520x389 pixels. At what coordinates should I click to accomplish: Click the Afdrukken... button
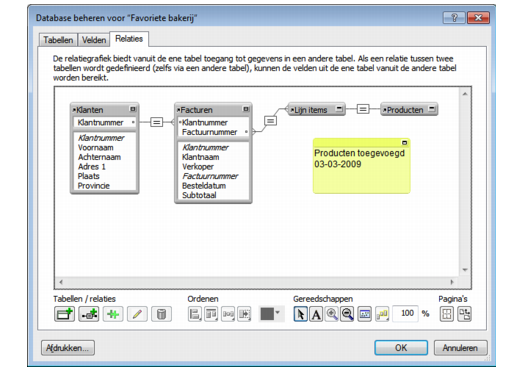coord(68,348)
